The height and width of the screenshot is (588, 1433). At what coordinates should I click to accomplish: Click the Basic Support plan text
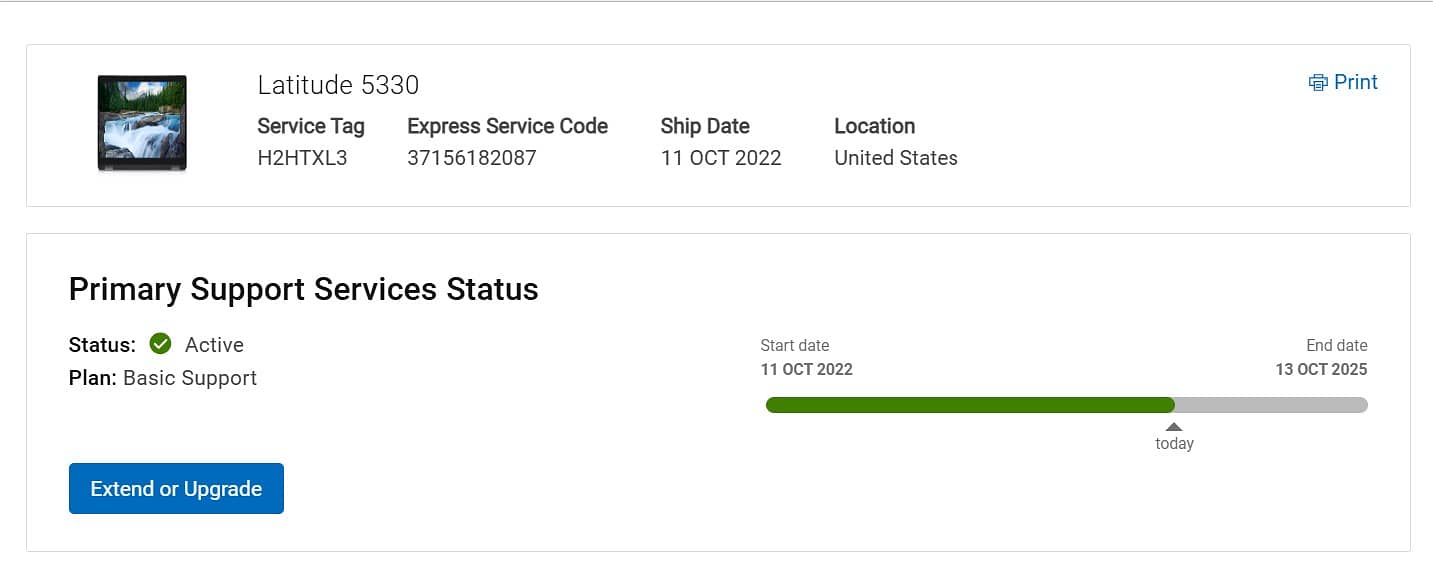click(190, 378)
